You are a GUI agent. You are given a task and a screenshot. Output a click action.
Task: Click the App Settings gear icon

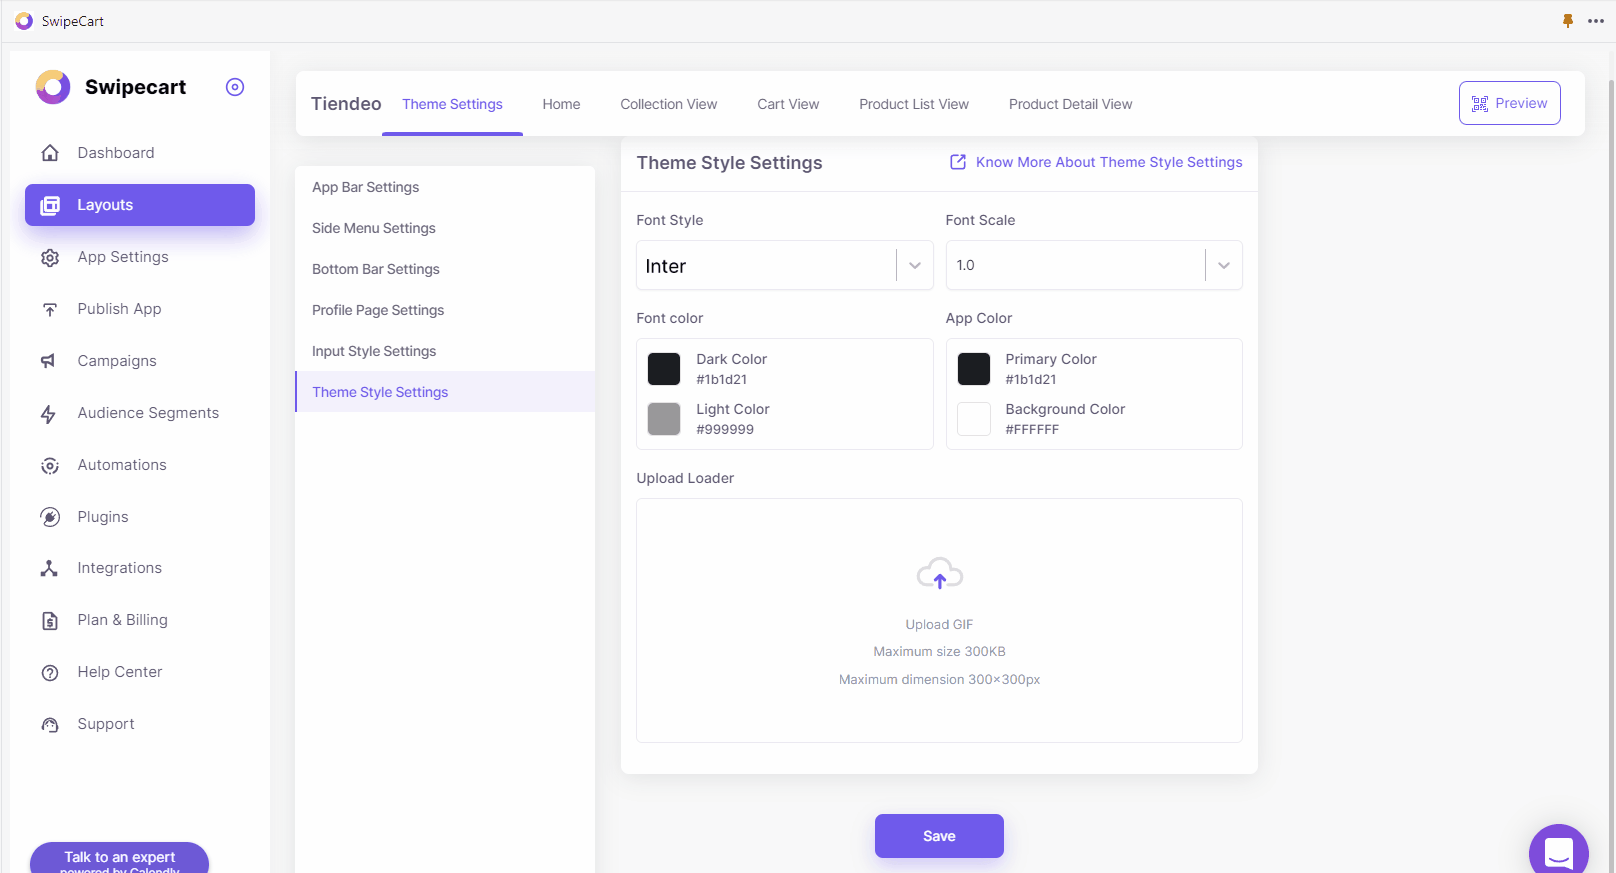tap(50, 257)
